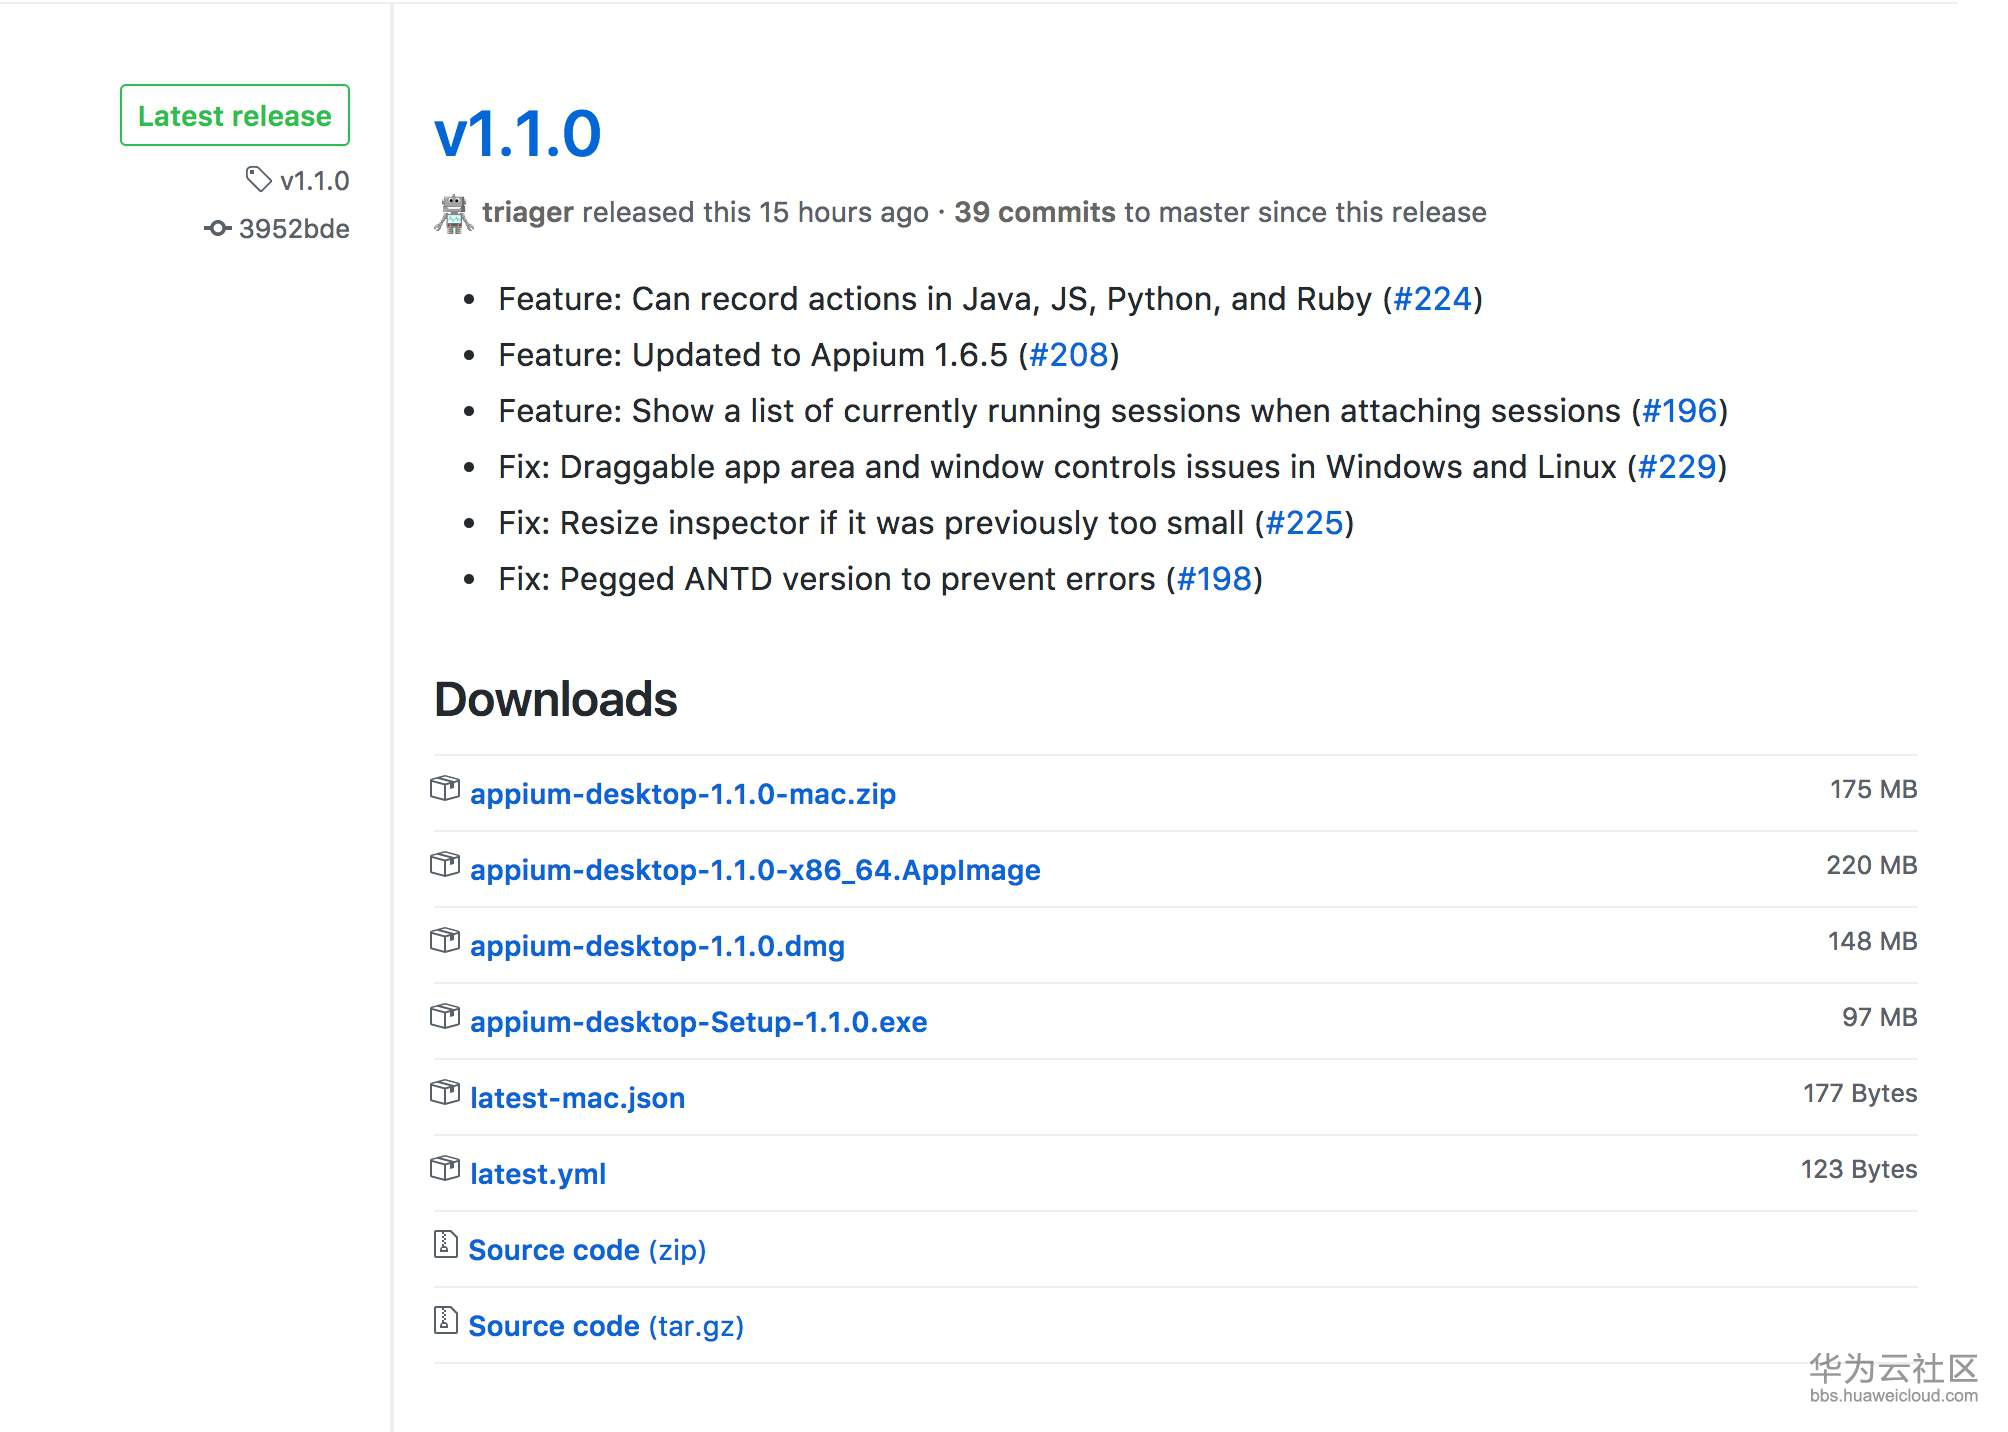Click the triager robot avatar icon
This screenshot has width=2008, height=1432.
pyautogui.click(x=454, y=213)
